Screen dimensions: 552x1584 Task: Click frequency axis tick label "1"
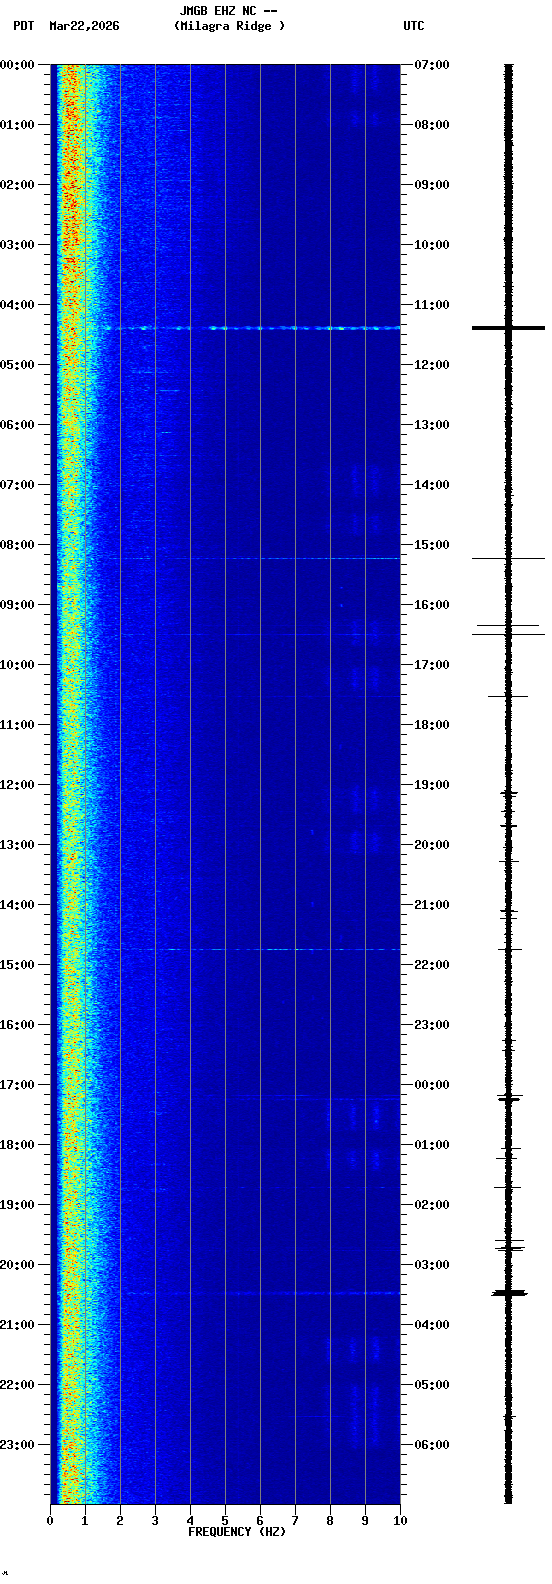[x=85, y=1521]
